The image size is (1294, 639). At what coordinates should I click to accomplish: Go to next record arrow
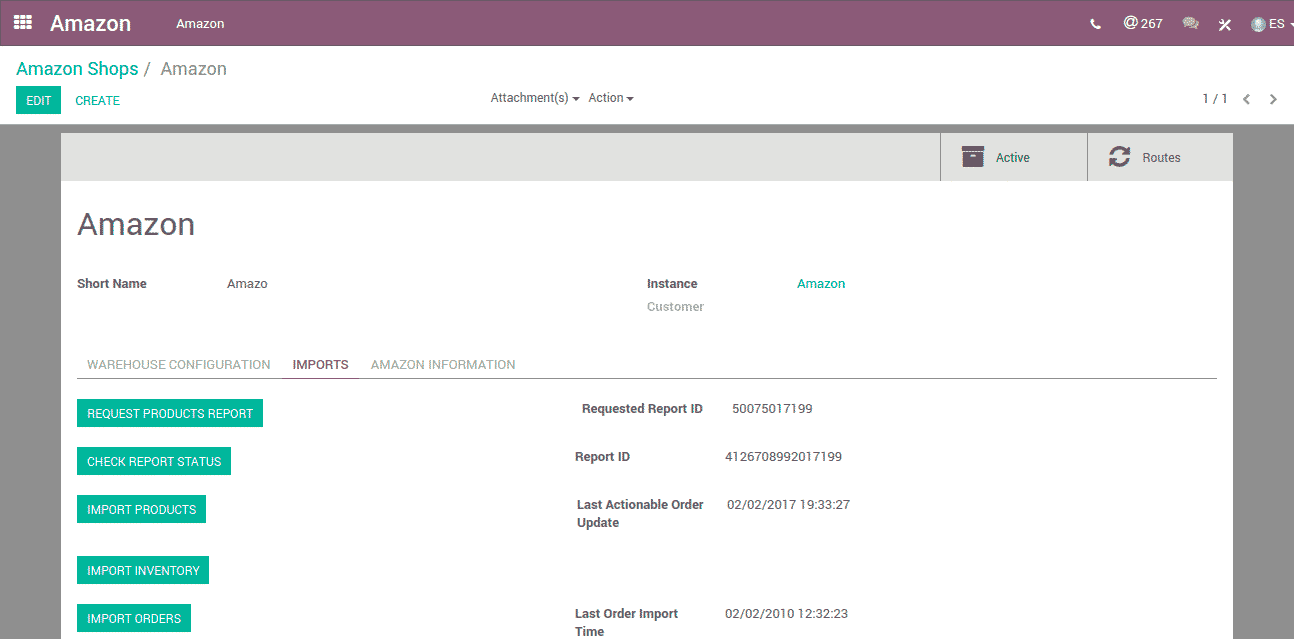pos(1273,99)
